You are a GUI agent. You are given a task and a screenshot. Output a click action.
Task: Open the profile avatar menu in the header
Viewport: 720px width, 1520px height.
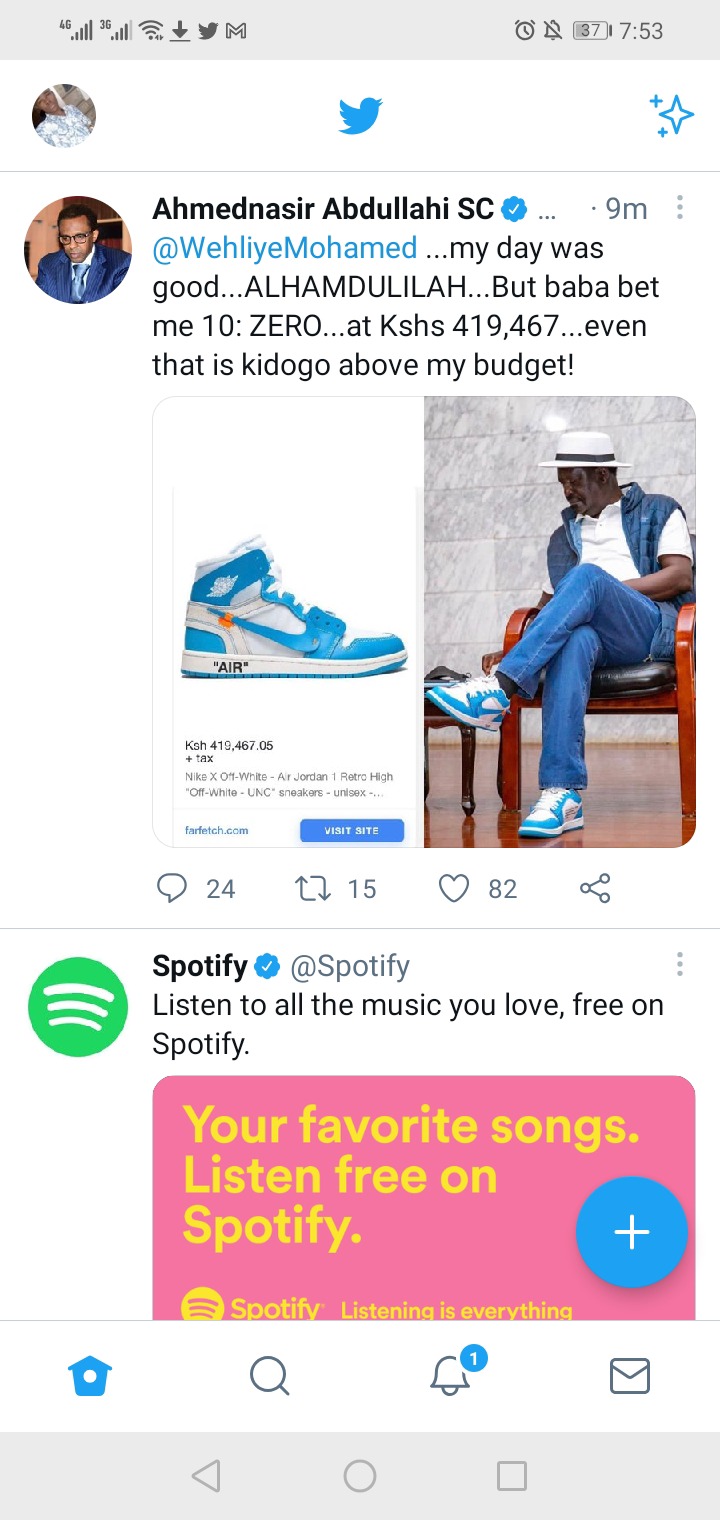64,116
